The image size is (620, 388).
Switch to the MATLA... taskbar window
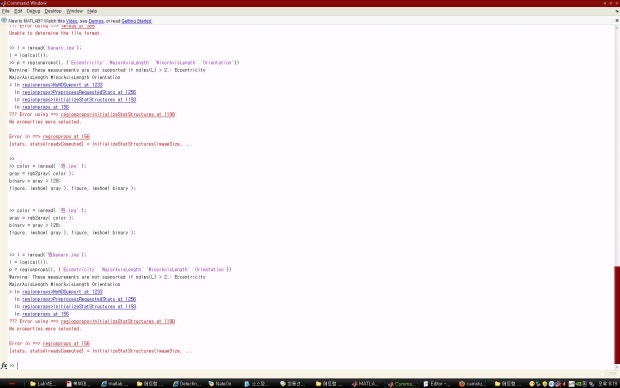click(x=365, y=384)
